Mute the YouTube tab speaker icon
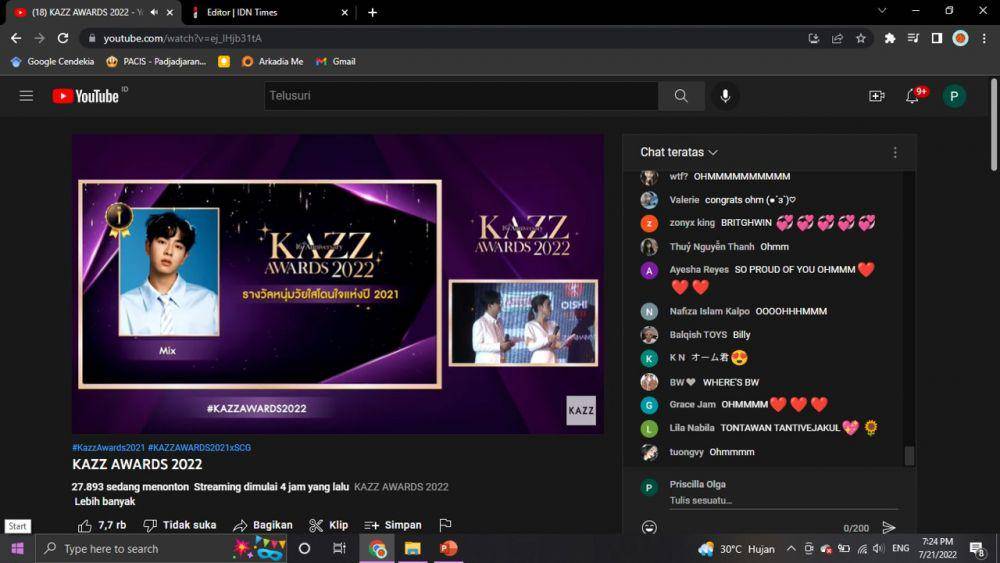The image size is (1000, 563). coord(154,12)
